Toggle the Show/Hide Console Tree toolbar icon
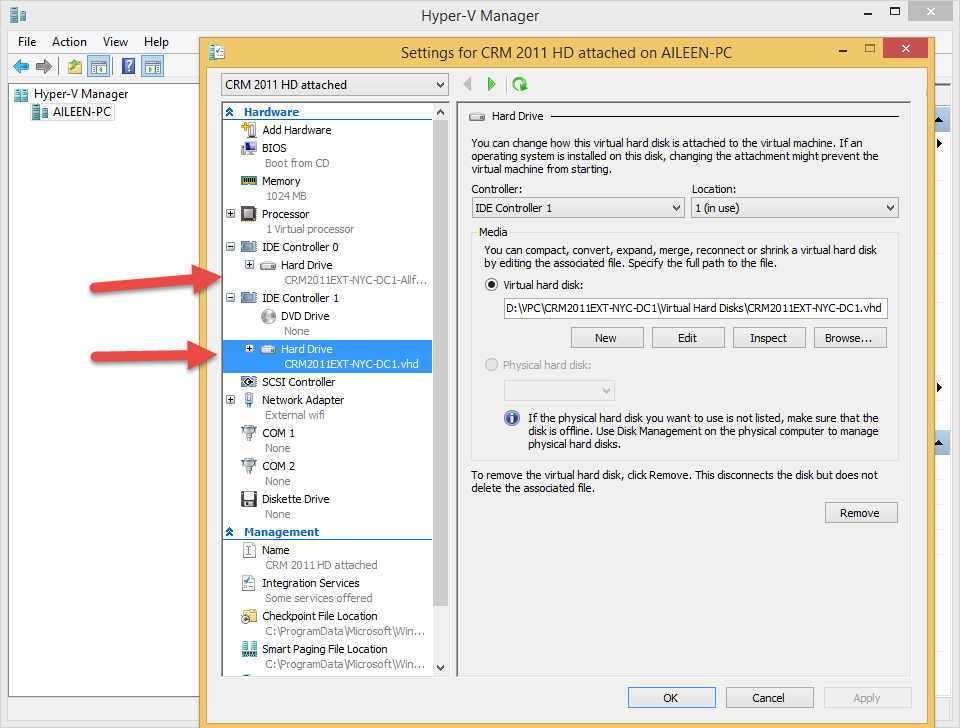960x728 pixels. (99, 66)
